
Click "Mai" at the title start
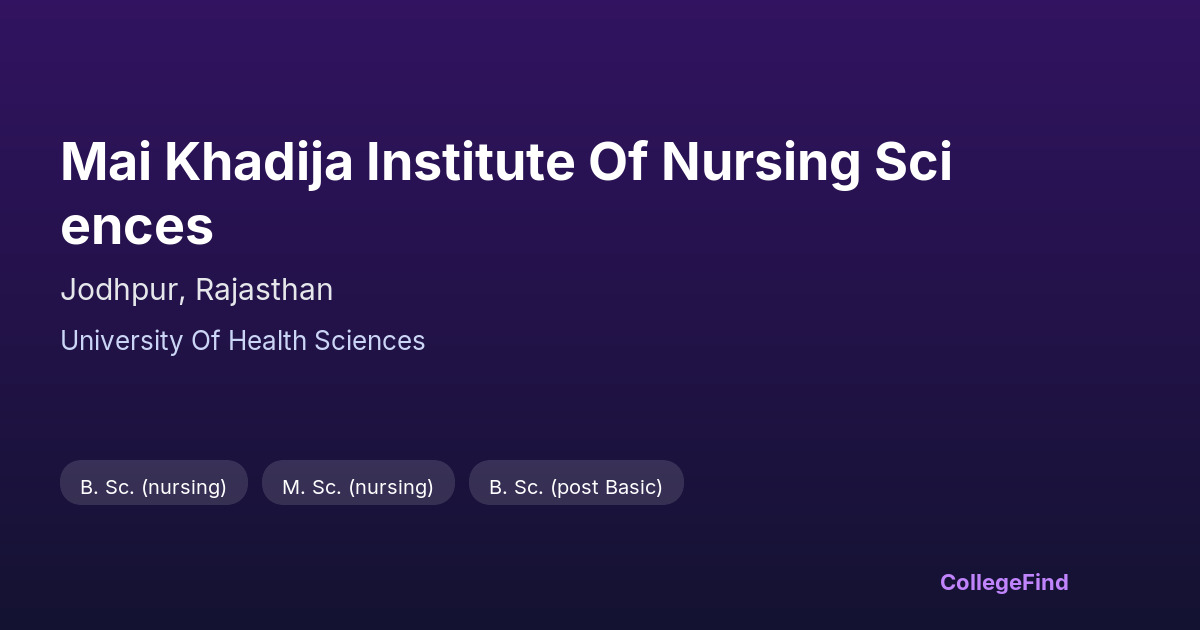(x=106, y=162)
